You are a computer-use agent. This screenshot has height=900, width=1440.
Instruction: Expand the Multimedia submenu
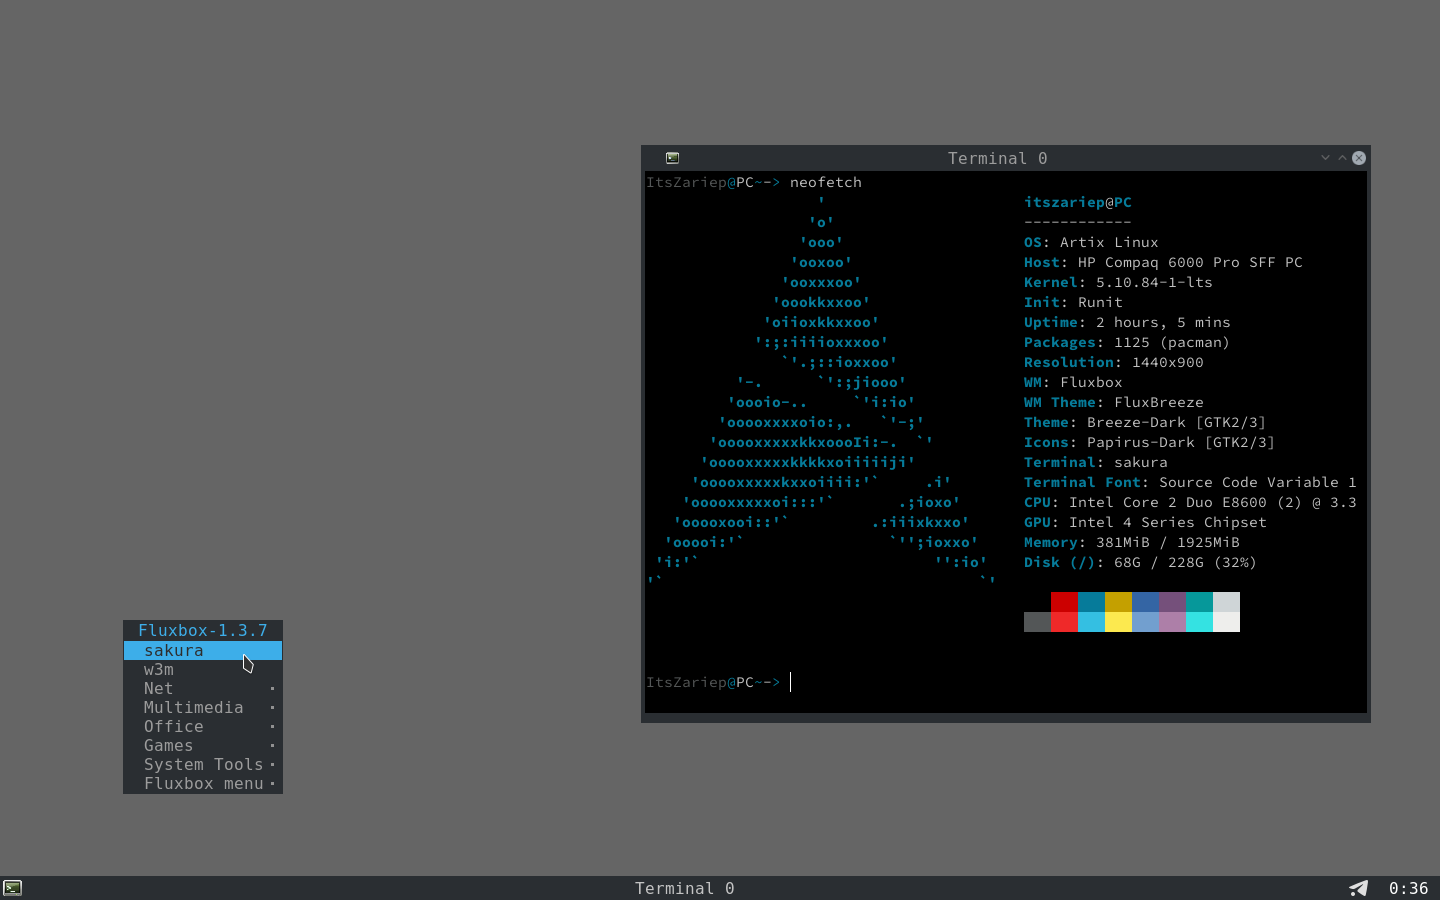pos(203,708)
